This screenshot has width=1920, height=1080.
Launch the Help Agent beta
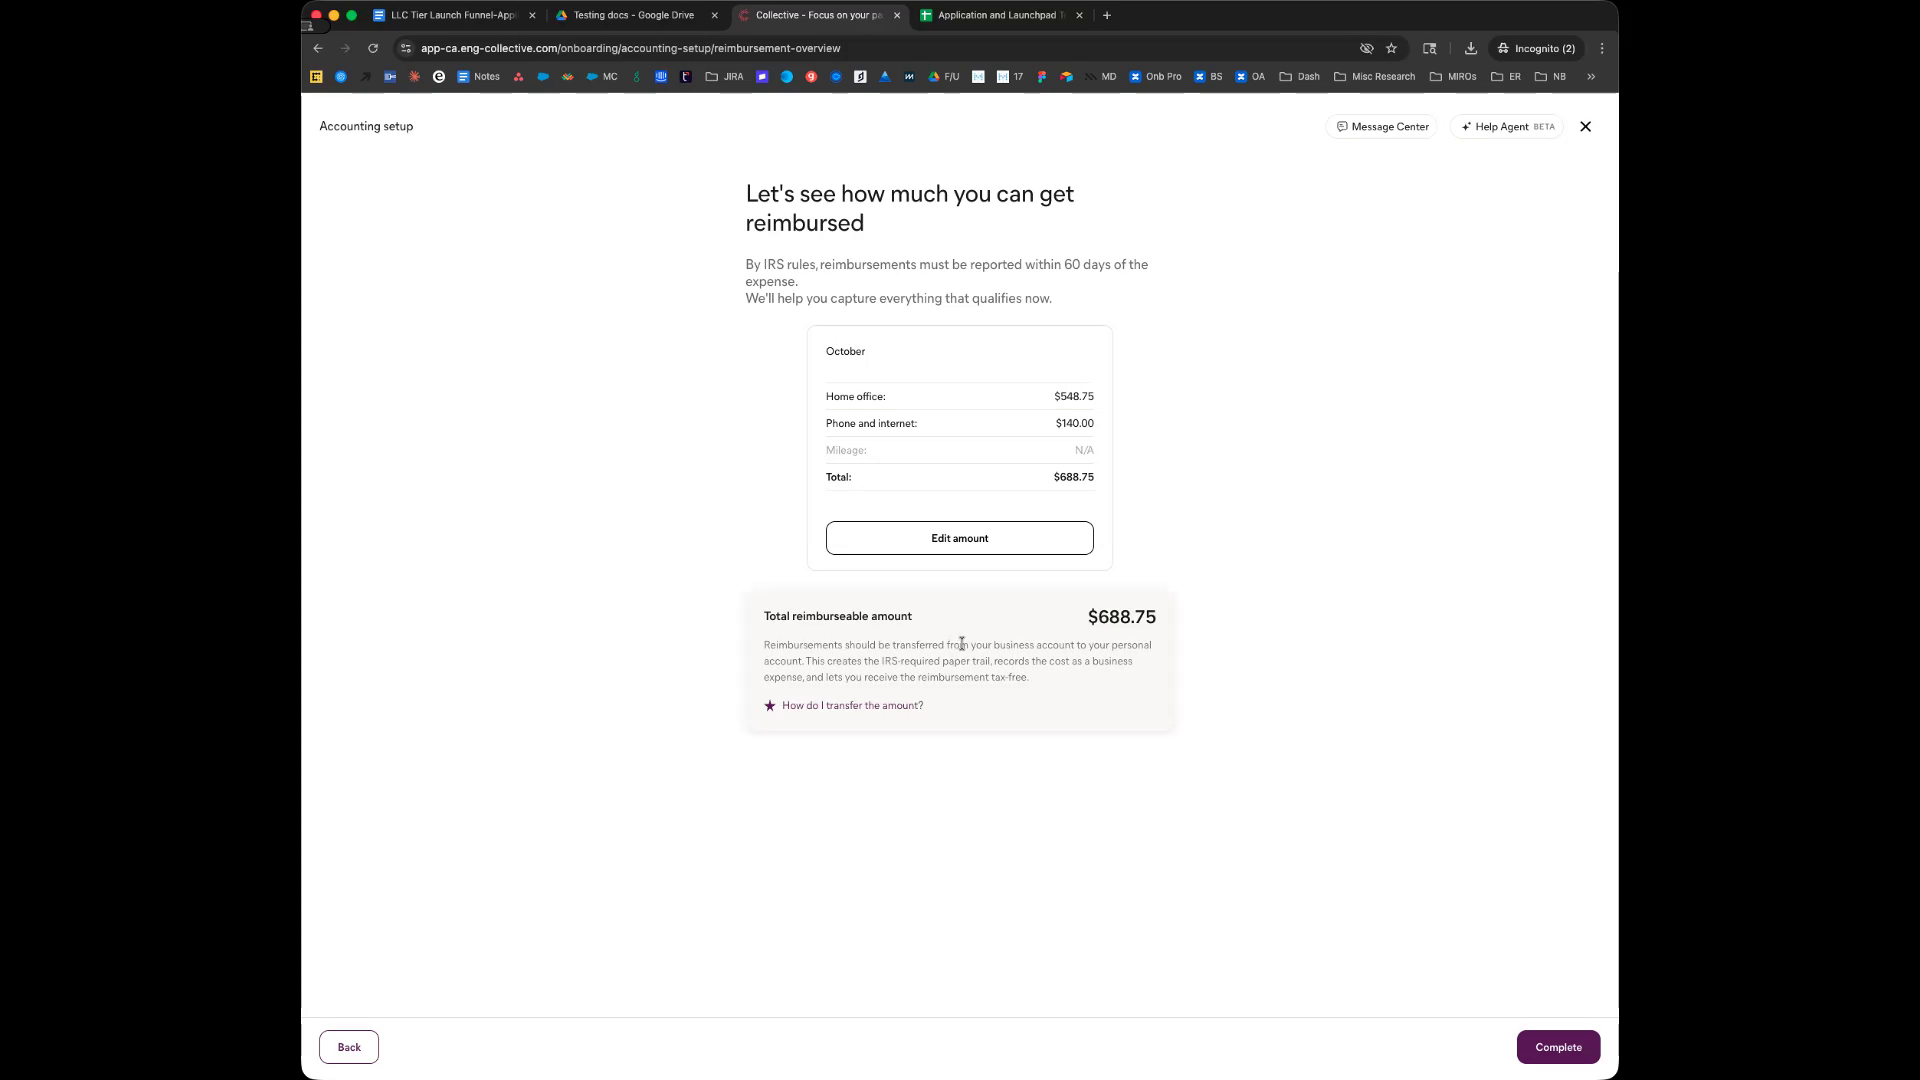pyautogui.click(x=1506, y=127)
